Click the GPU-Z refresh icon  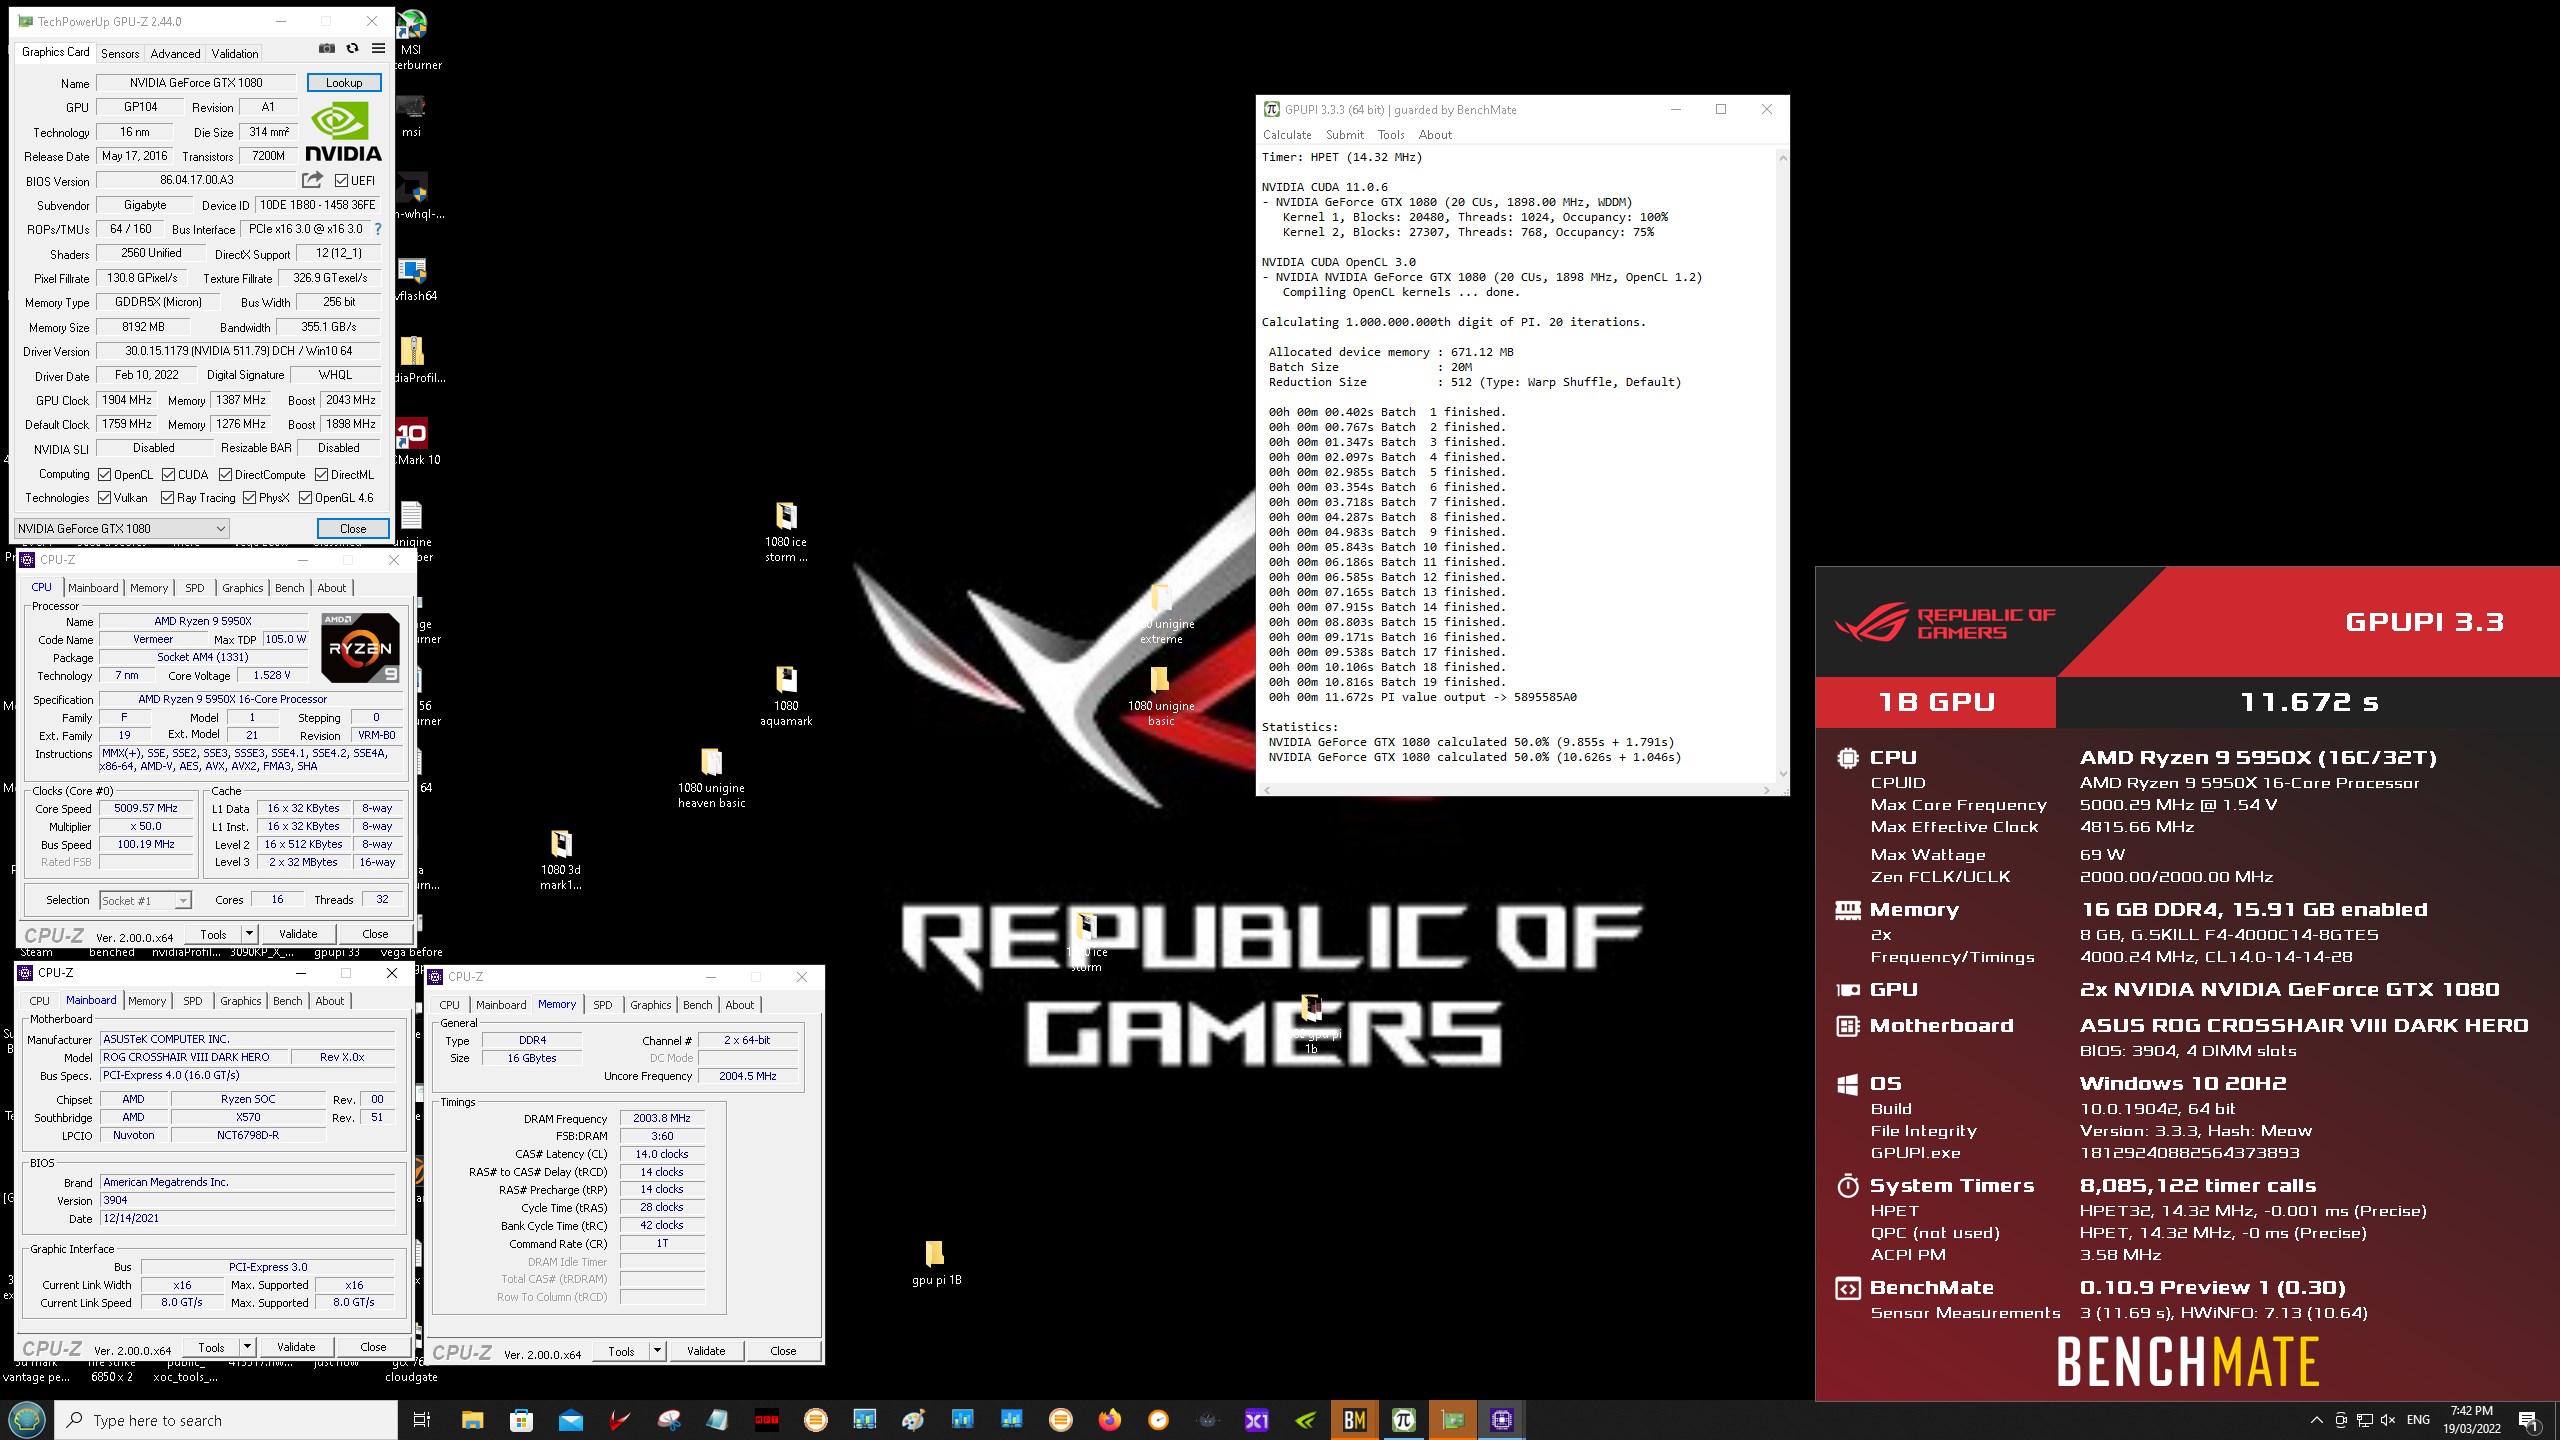coord(352,48)
